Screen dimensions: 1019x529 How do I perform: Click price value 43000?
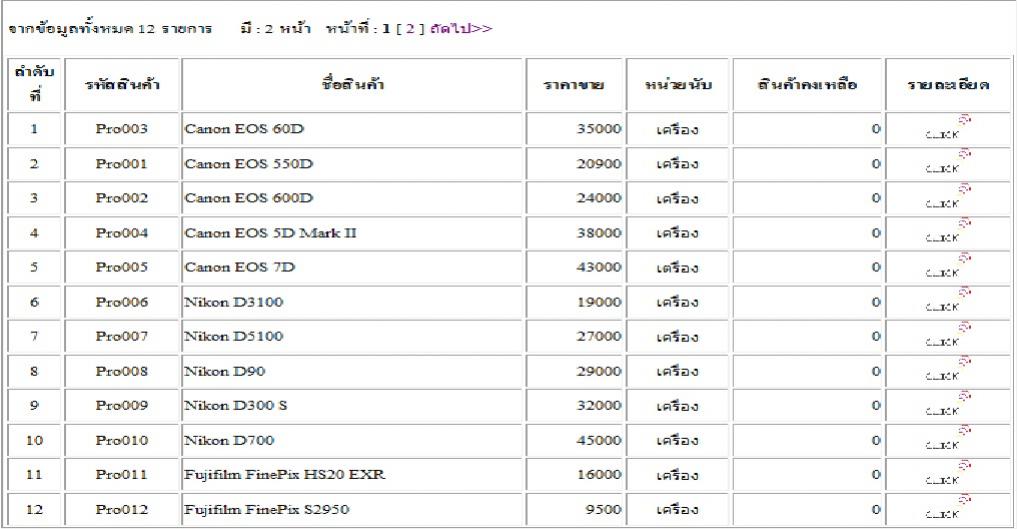[x=599, y=267]
